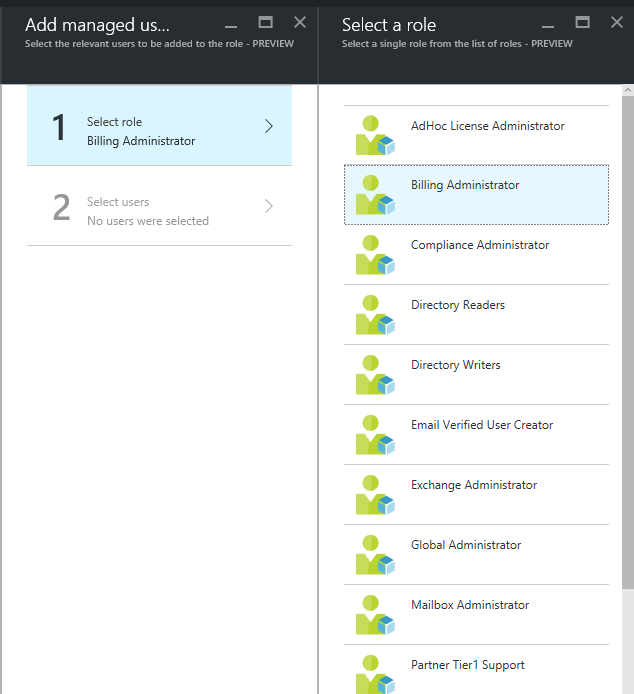This screenshot has height=694, width=634.
Task: Expand the Select role step chevron
Action: (269, 126)
